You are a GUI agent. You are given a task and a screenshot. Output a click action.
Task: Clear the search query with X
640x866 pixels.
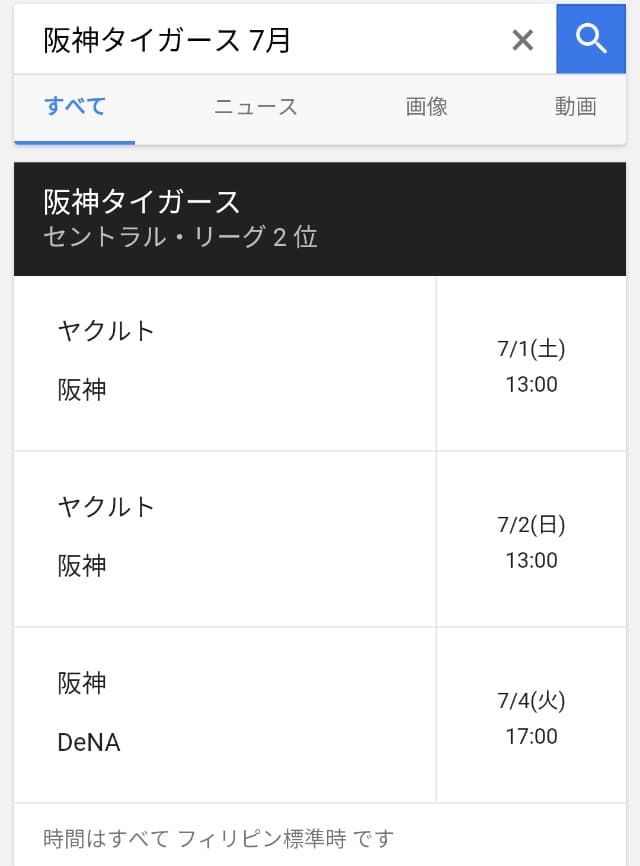pos(522,40)
